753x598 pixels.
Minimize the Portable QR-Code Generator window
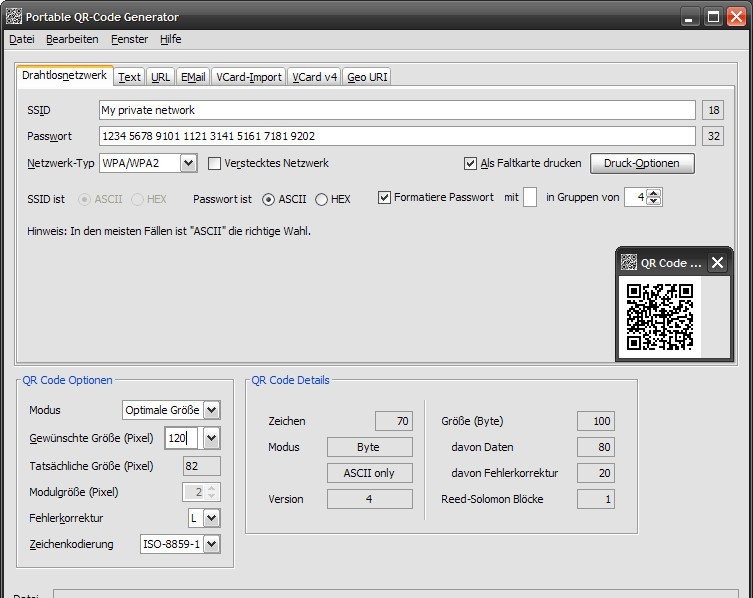click(x=690, y=17)
